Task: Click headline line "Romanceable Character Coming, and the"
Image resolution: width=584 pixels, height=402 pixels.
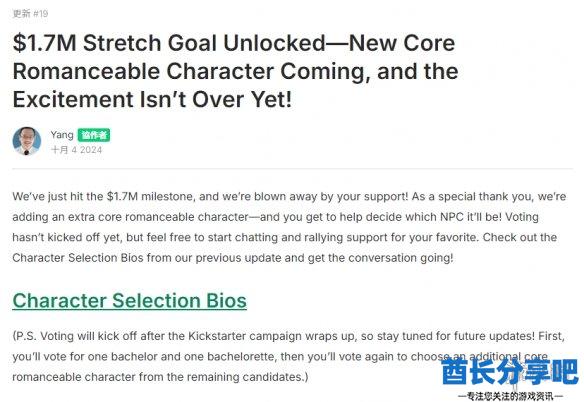Action: pos(235,71)
